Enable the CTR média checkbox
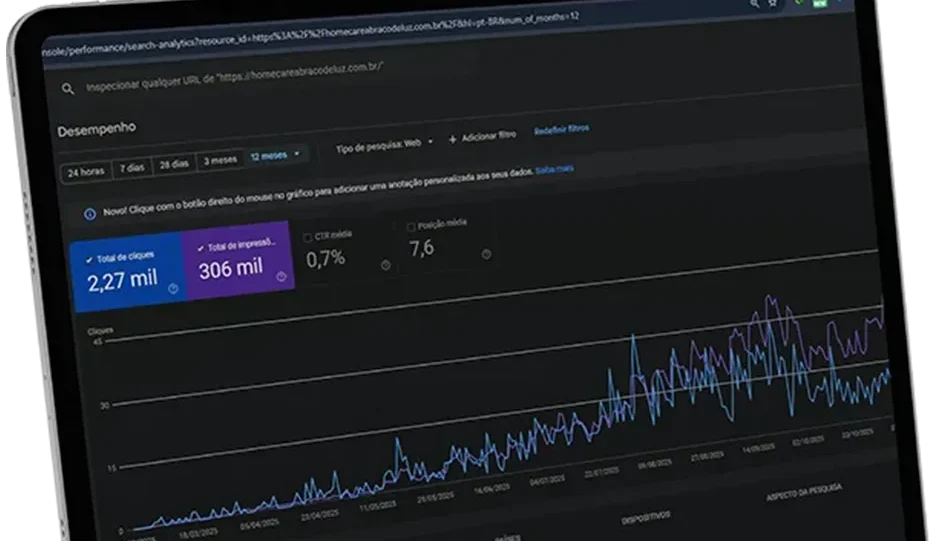Viewport: 936px width, 541px height. [308, 236]
